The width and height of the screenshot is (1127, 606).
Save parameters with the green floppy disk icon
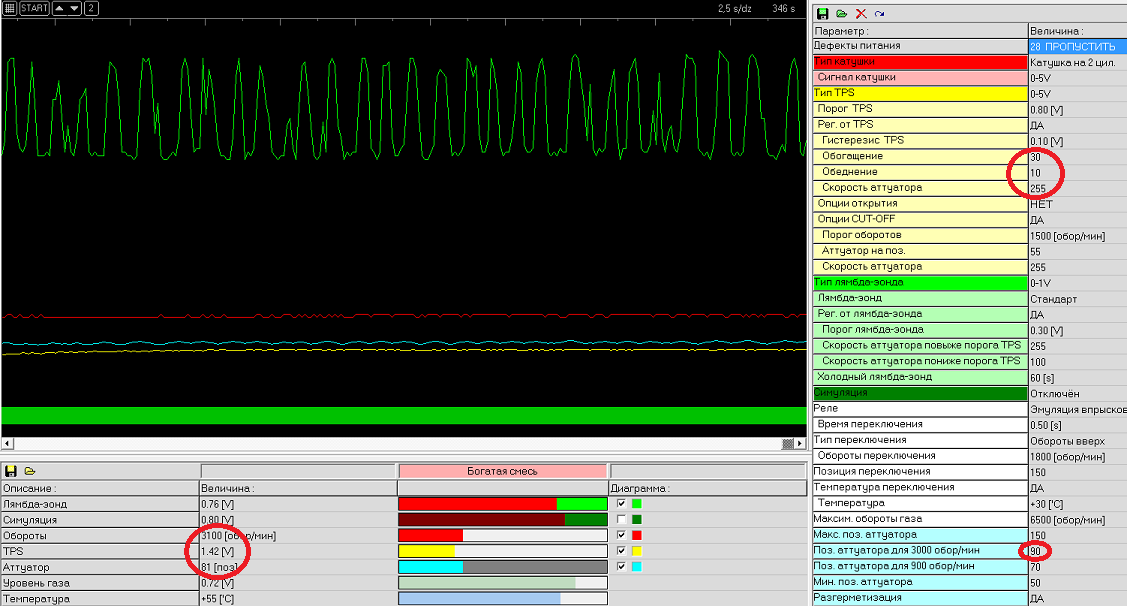pos(823,14)
